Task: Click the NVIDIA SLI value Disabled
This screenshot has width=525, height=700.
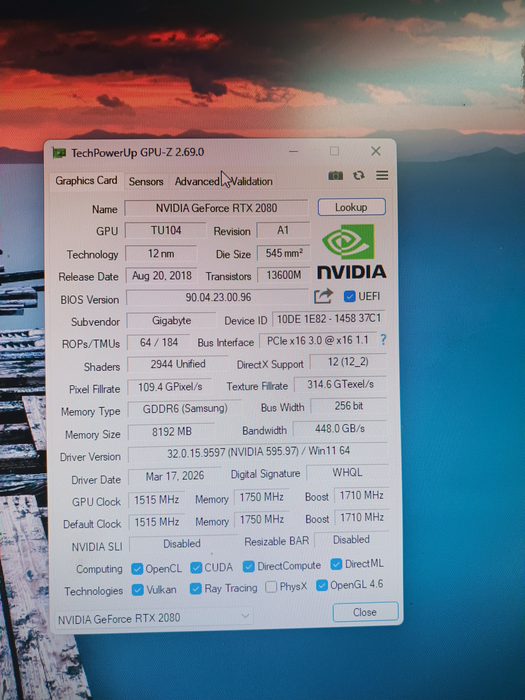Action: point(182,544)
